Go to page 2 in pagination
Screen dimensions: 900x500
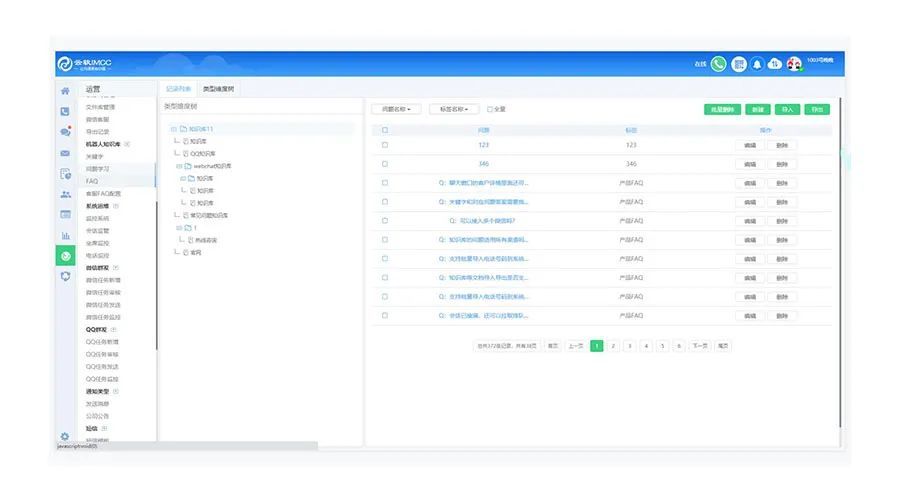(x=613, y=346)
